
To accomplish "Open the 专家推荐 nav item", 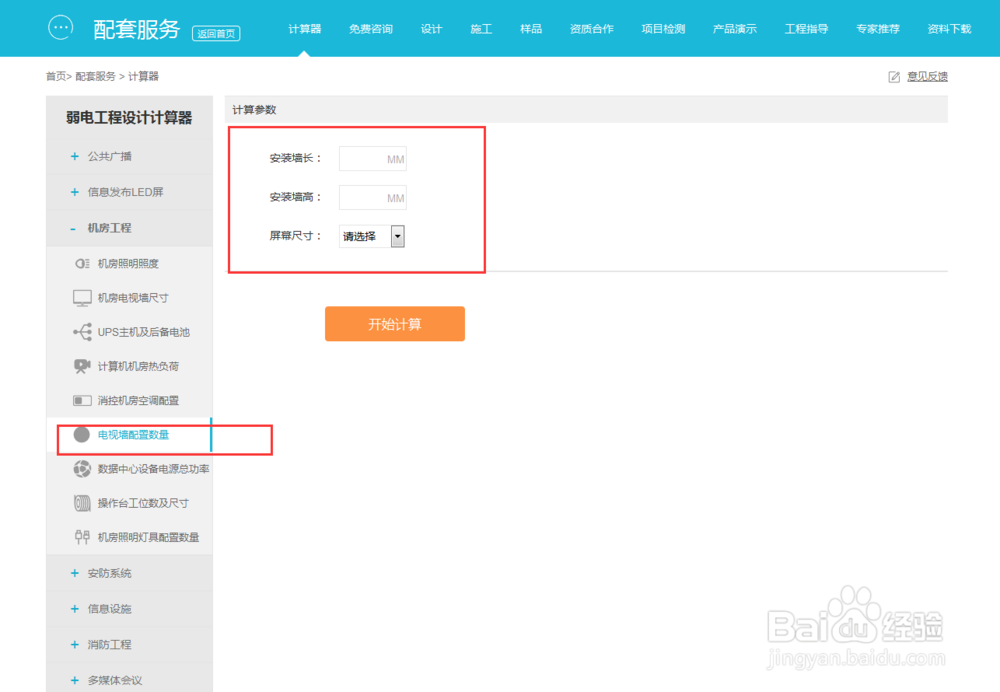I will 878,29.
